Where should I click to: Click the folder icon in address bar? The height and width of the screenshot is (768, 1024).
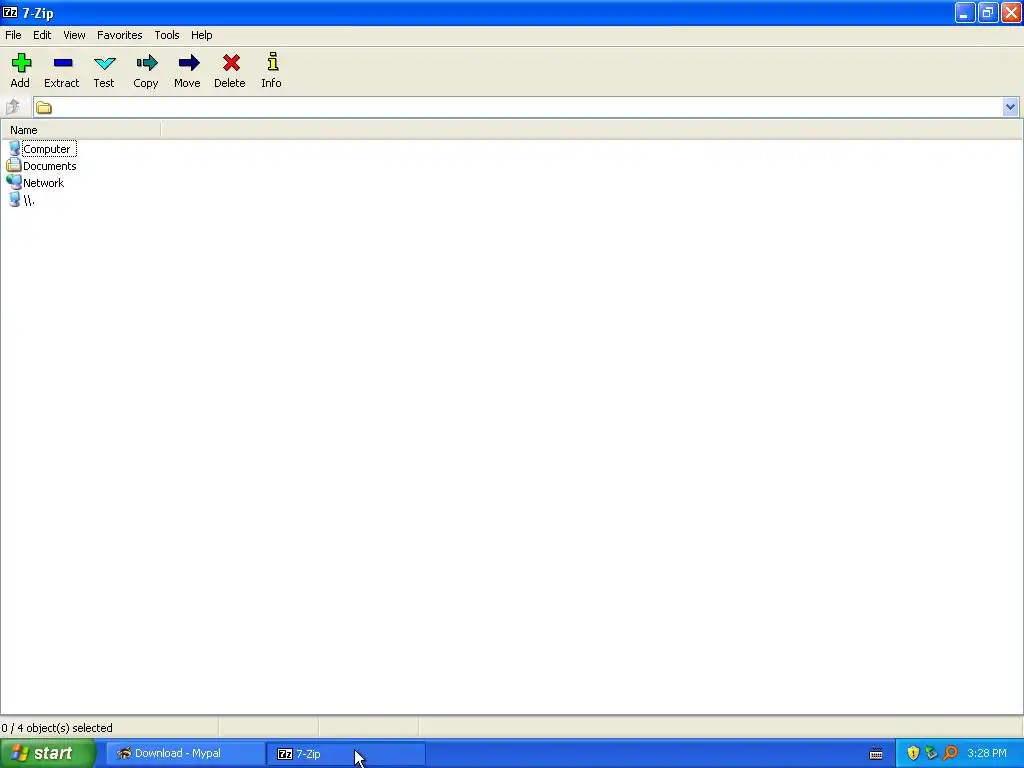(x=44, y=107)
